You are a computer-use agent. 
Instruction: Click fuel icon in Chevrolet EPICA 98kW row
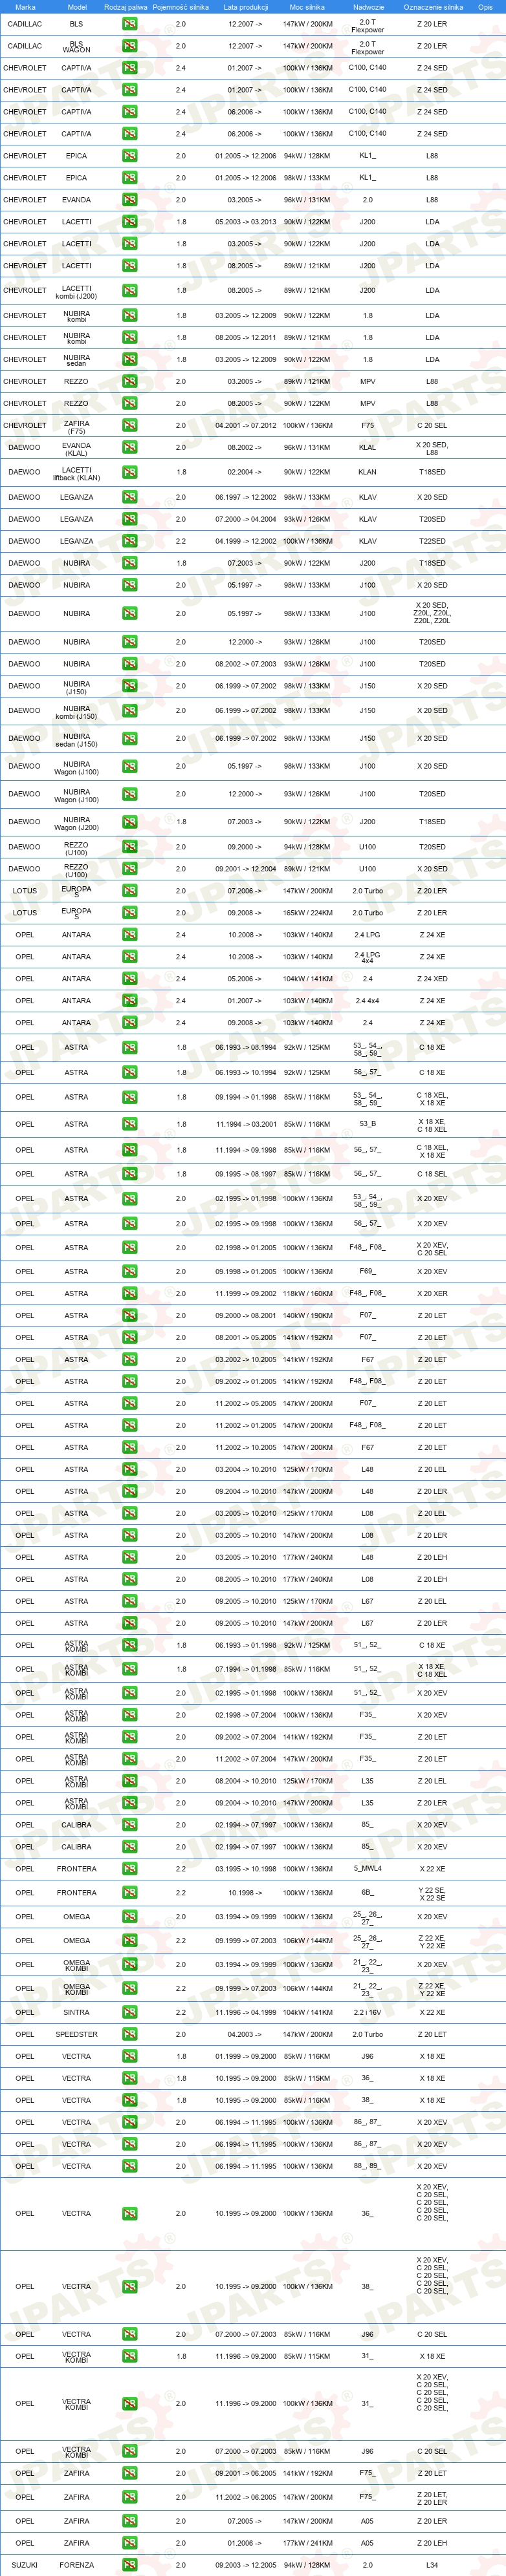(130, 178)
